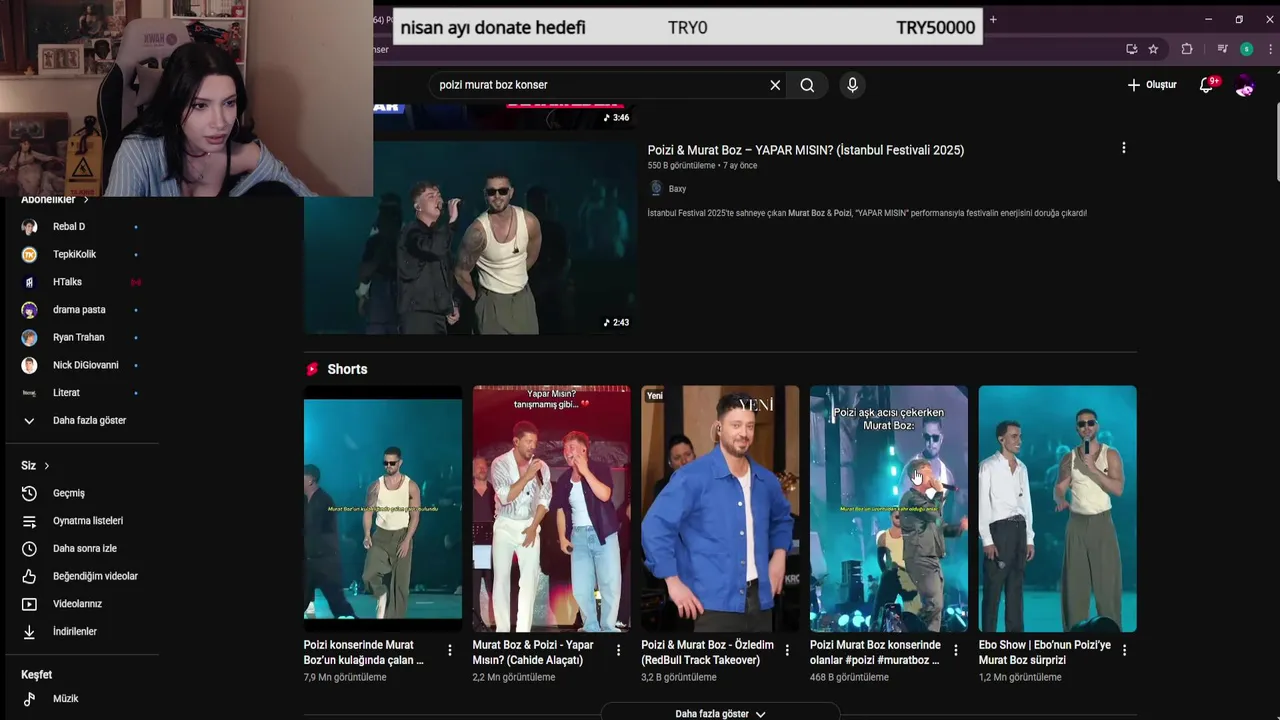1280x720 pixels.
Task: Expand shorts with the bottom Daha fazla göster button
Action: click(x=720, y=713)
